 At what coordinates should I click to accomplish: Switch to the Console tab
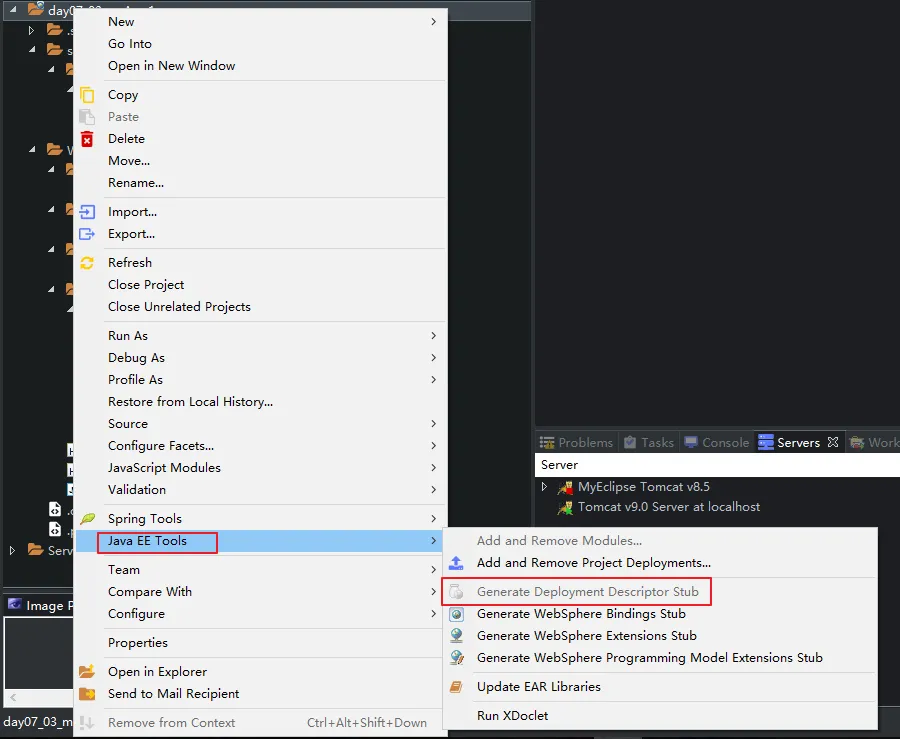click(717, 442)
